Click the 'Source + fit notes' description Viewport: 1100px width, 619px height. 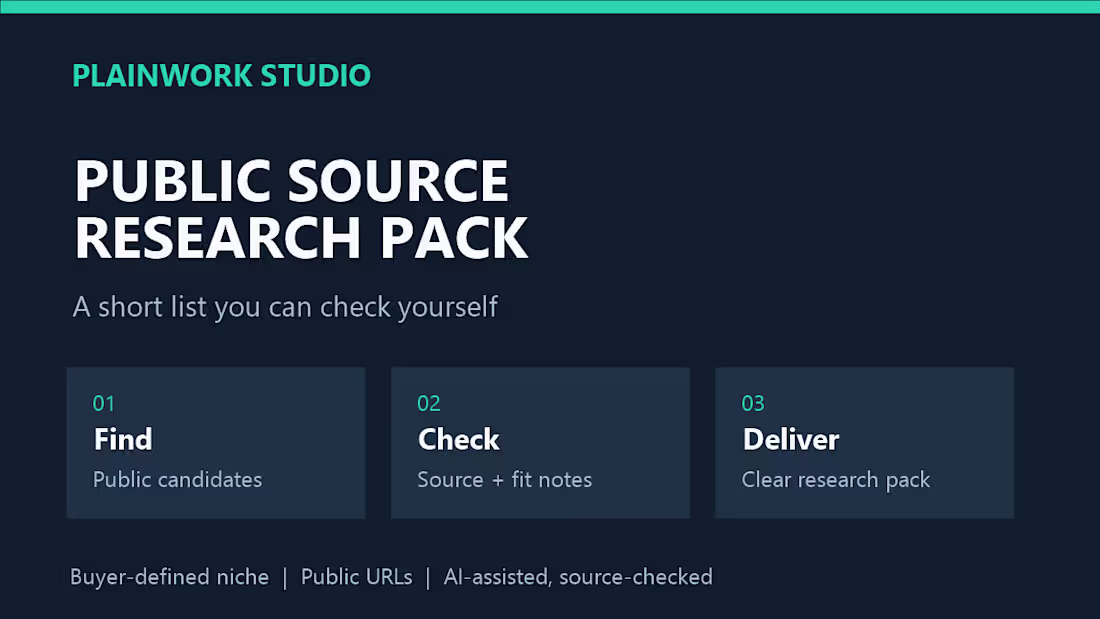tap(504, 480)
